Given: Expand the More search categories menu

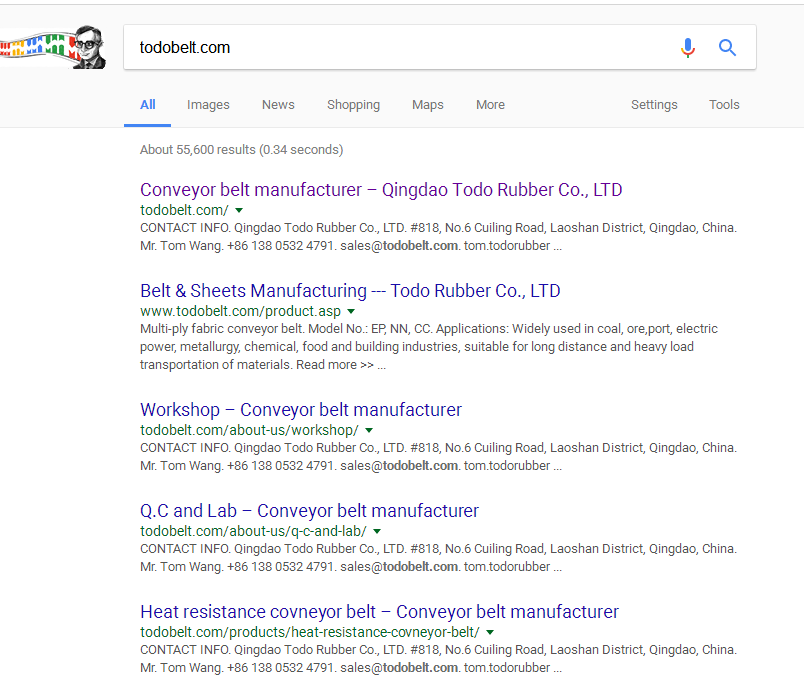Looking at the screenshot, I should click(x=490, y=105).
